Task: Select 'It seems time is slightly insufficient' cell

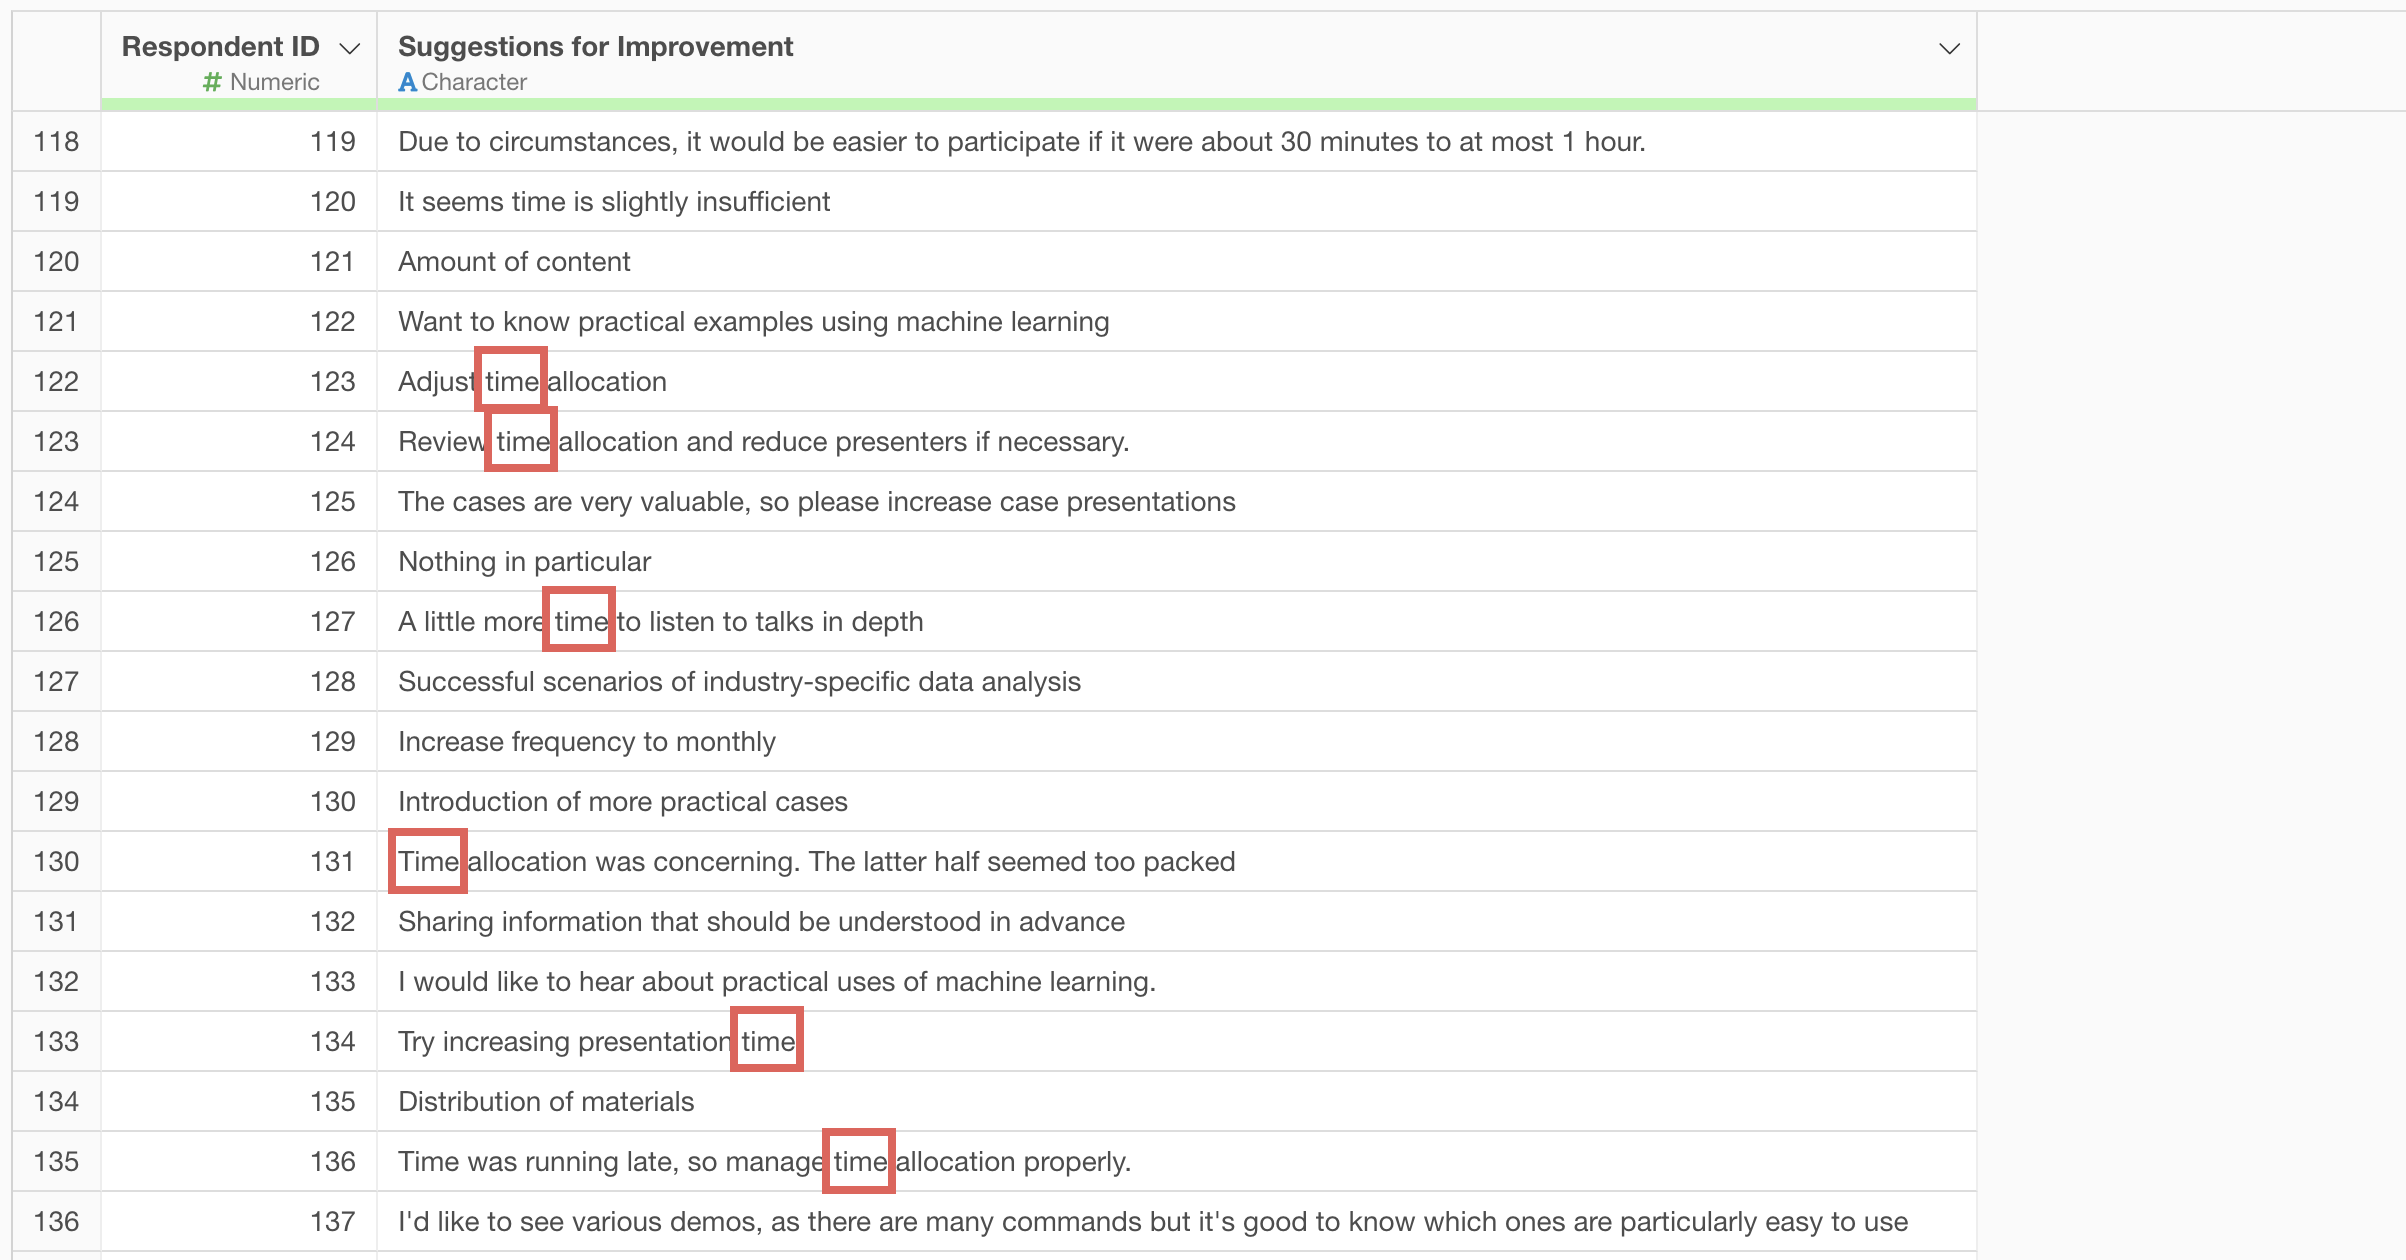Action: coord(1177,201)
